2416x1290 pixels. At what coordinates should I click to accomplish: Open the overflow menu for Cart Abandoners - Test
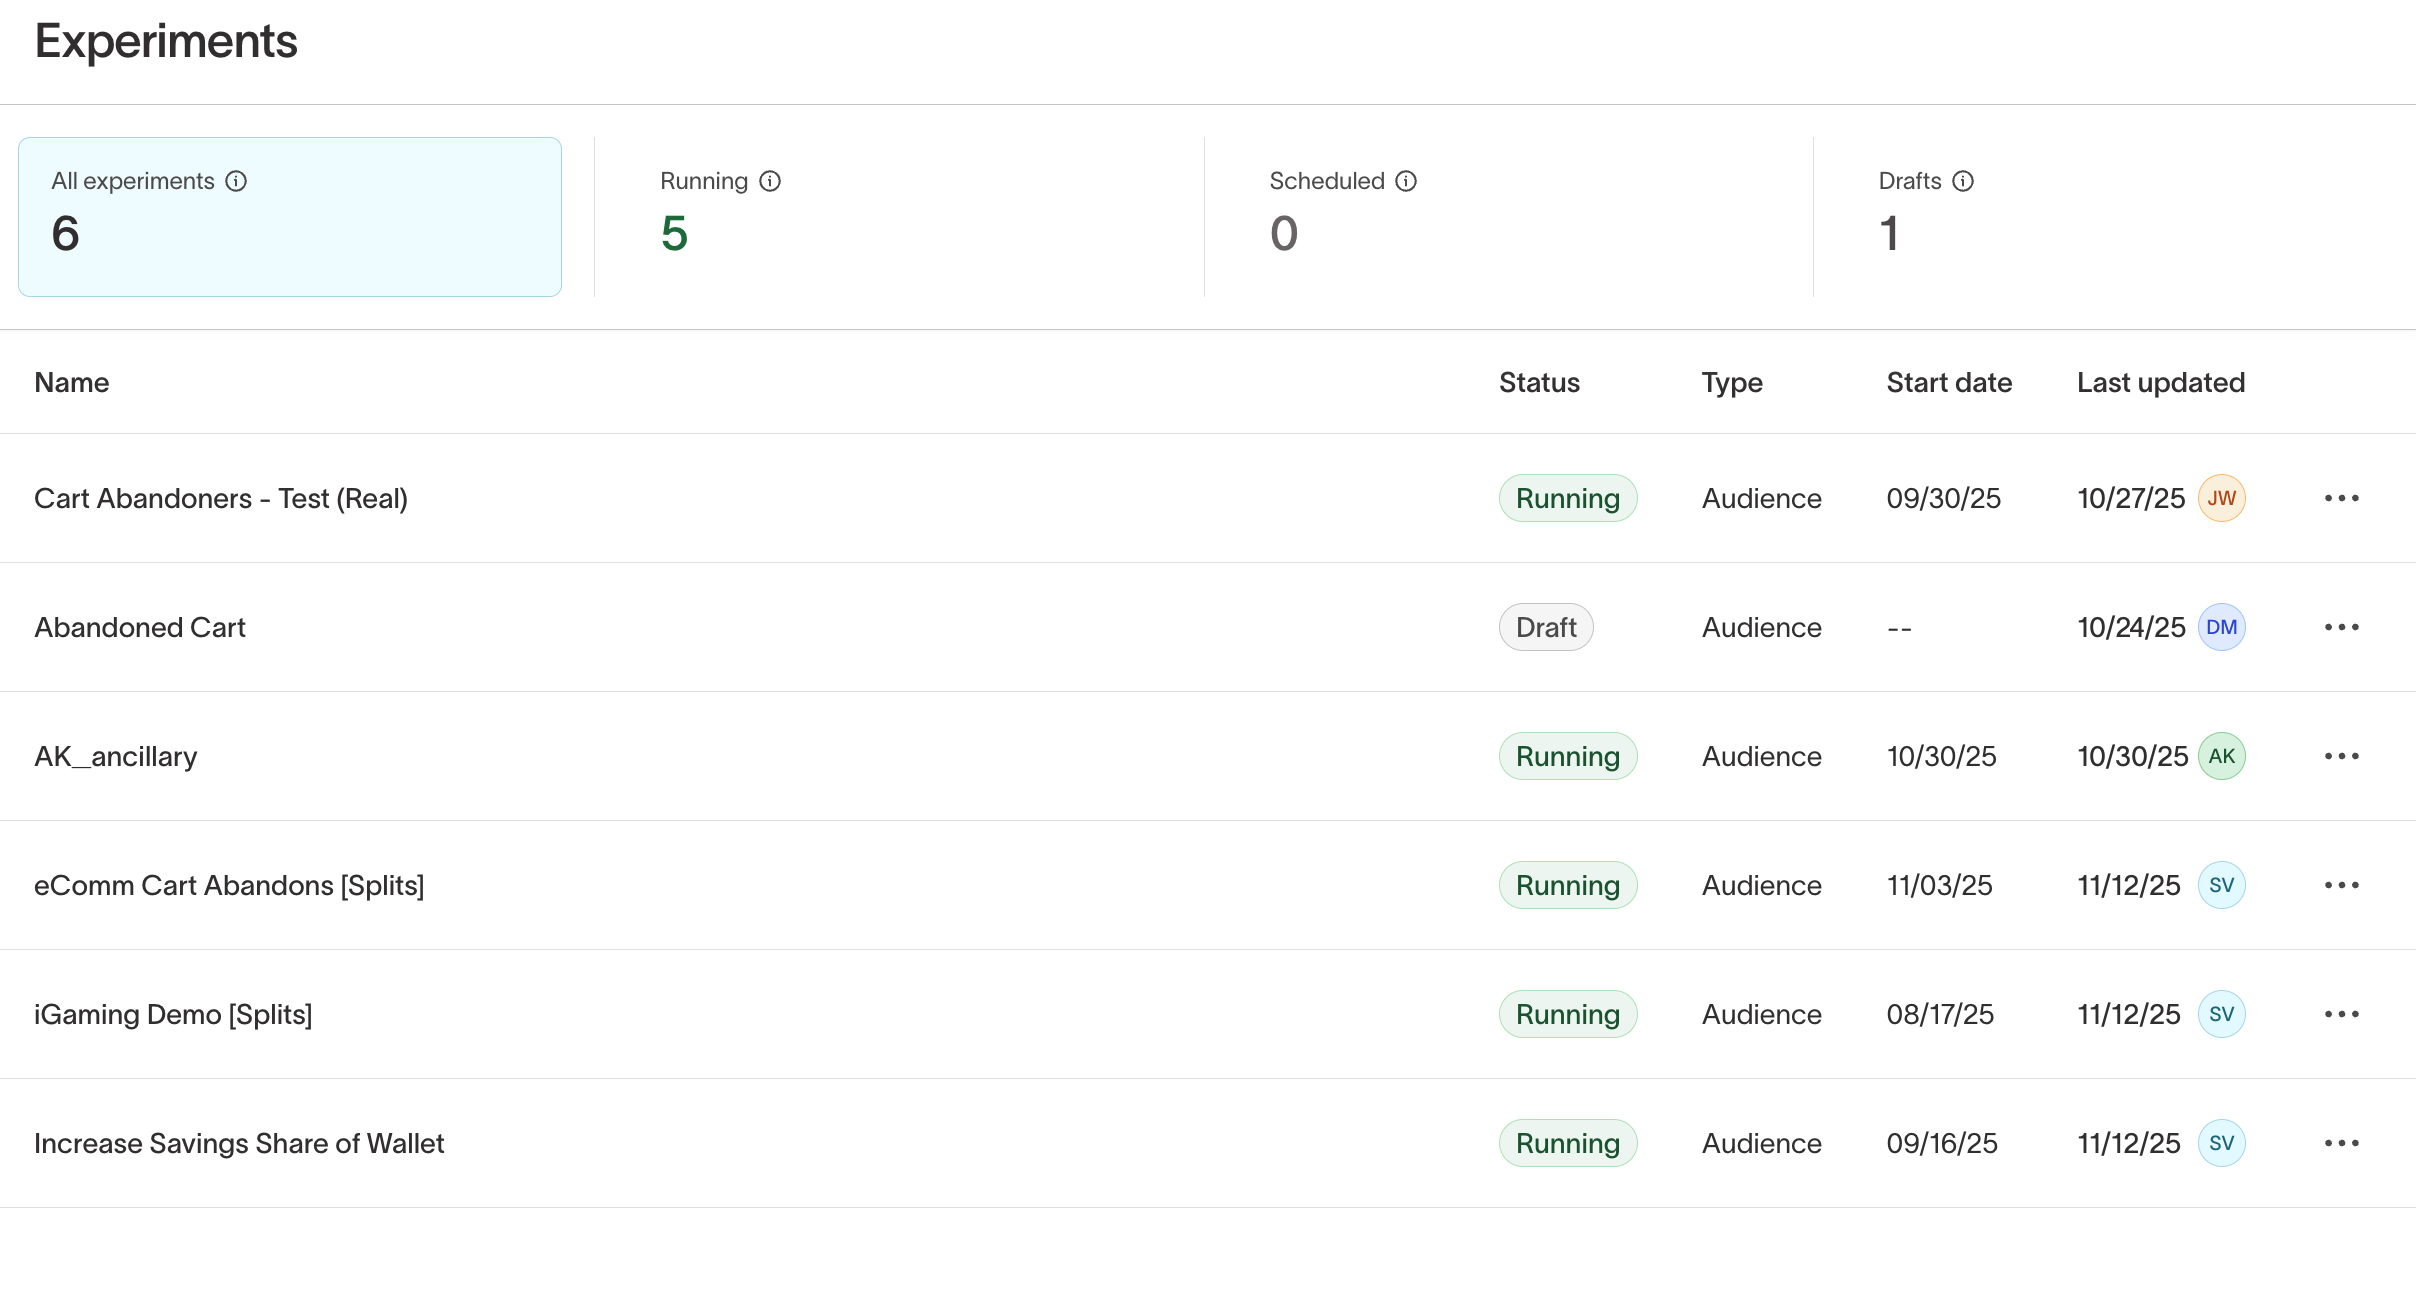[x=2343, y=497]
